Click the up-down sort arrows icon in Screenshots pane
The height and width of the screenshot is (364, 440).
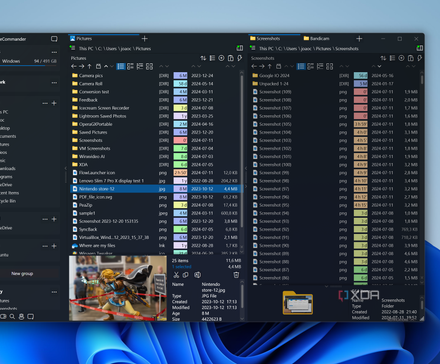[x=383, y=58]
